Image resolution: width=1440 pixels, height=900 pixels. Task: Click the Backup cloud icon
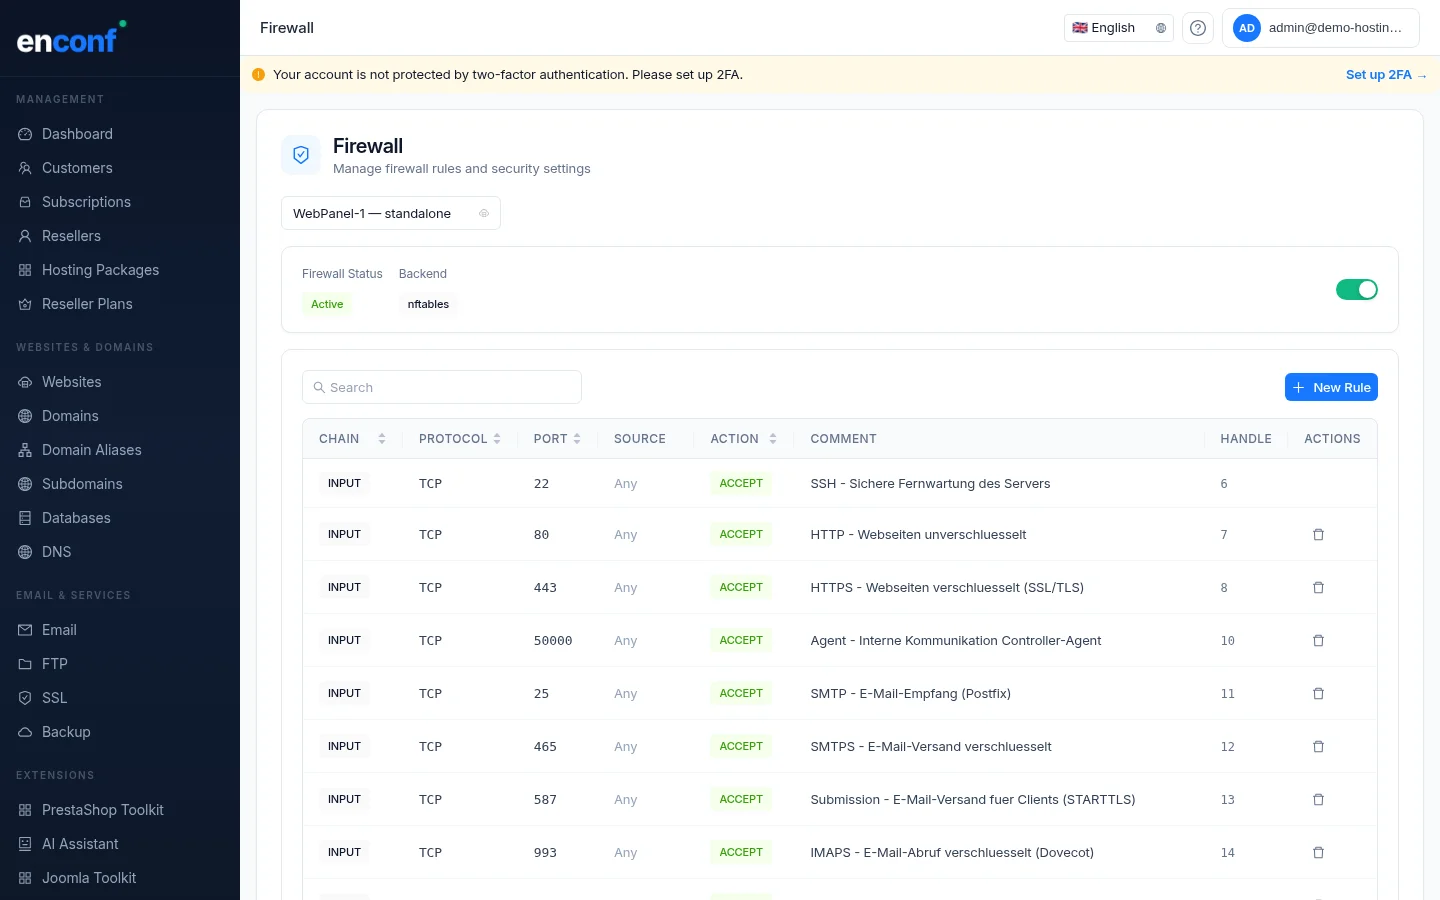click(x=25, y=732)
